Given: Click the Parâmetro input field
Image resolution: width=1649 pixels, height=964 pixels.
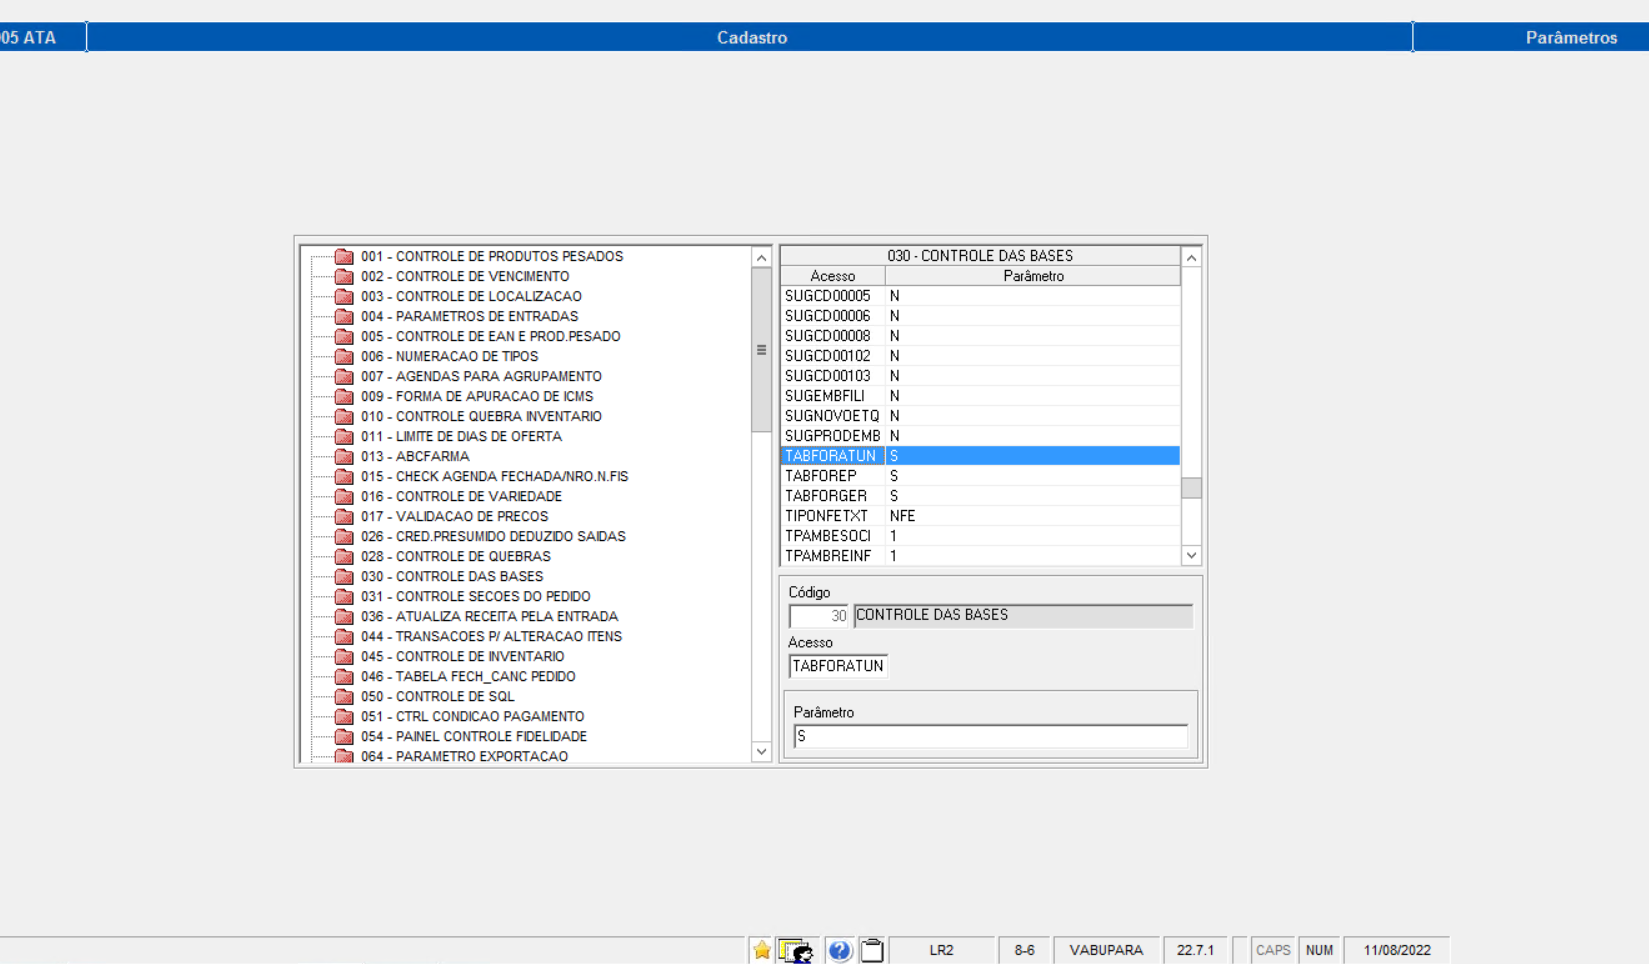Looking at the screenshot, I should [x=990, y=736].
